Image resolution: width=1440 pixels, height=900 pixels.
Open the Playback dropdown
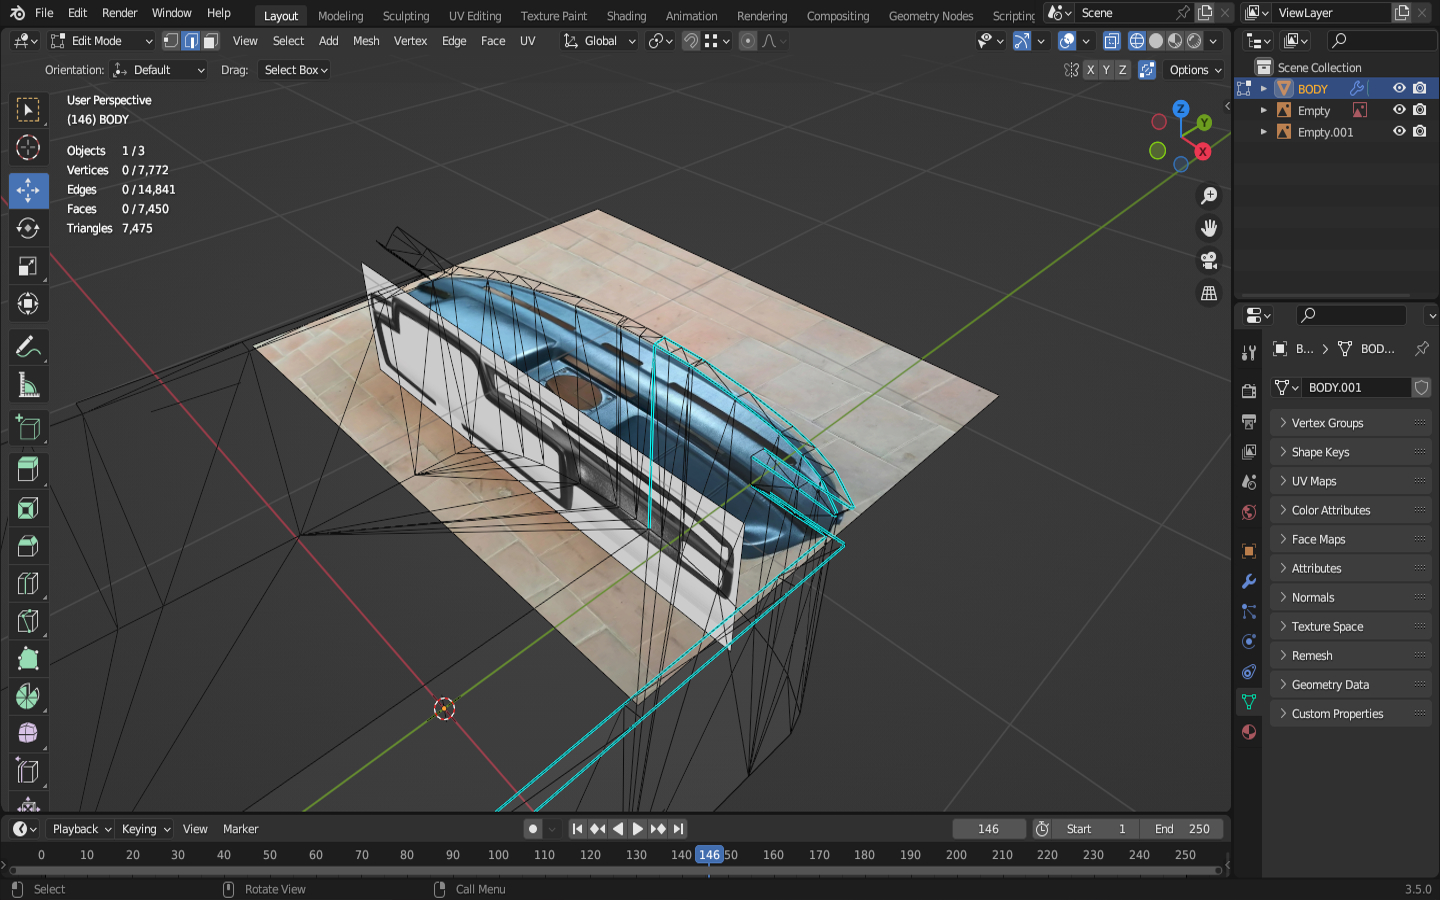81,829
